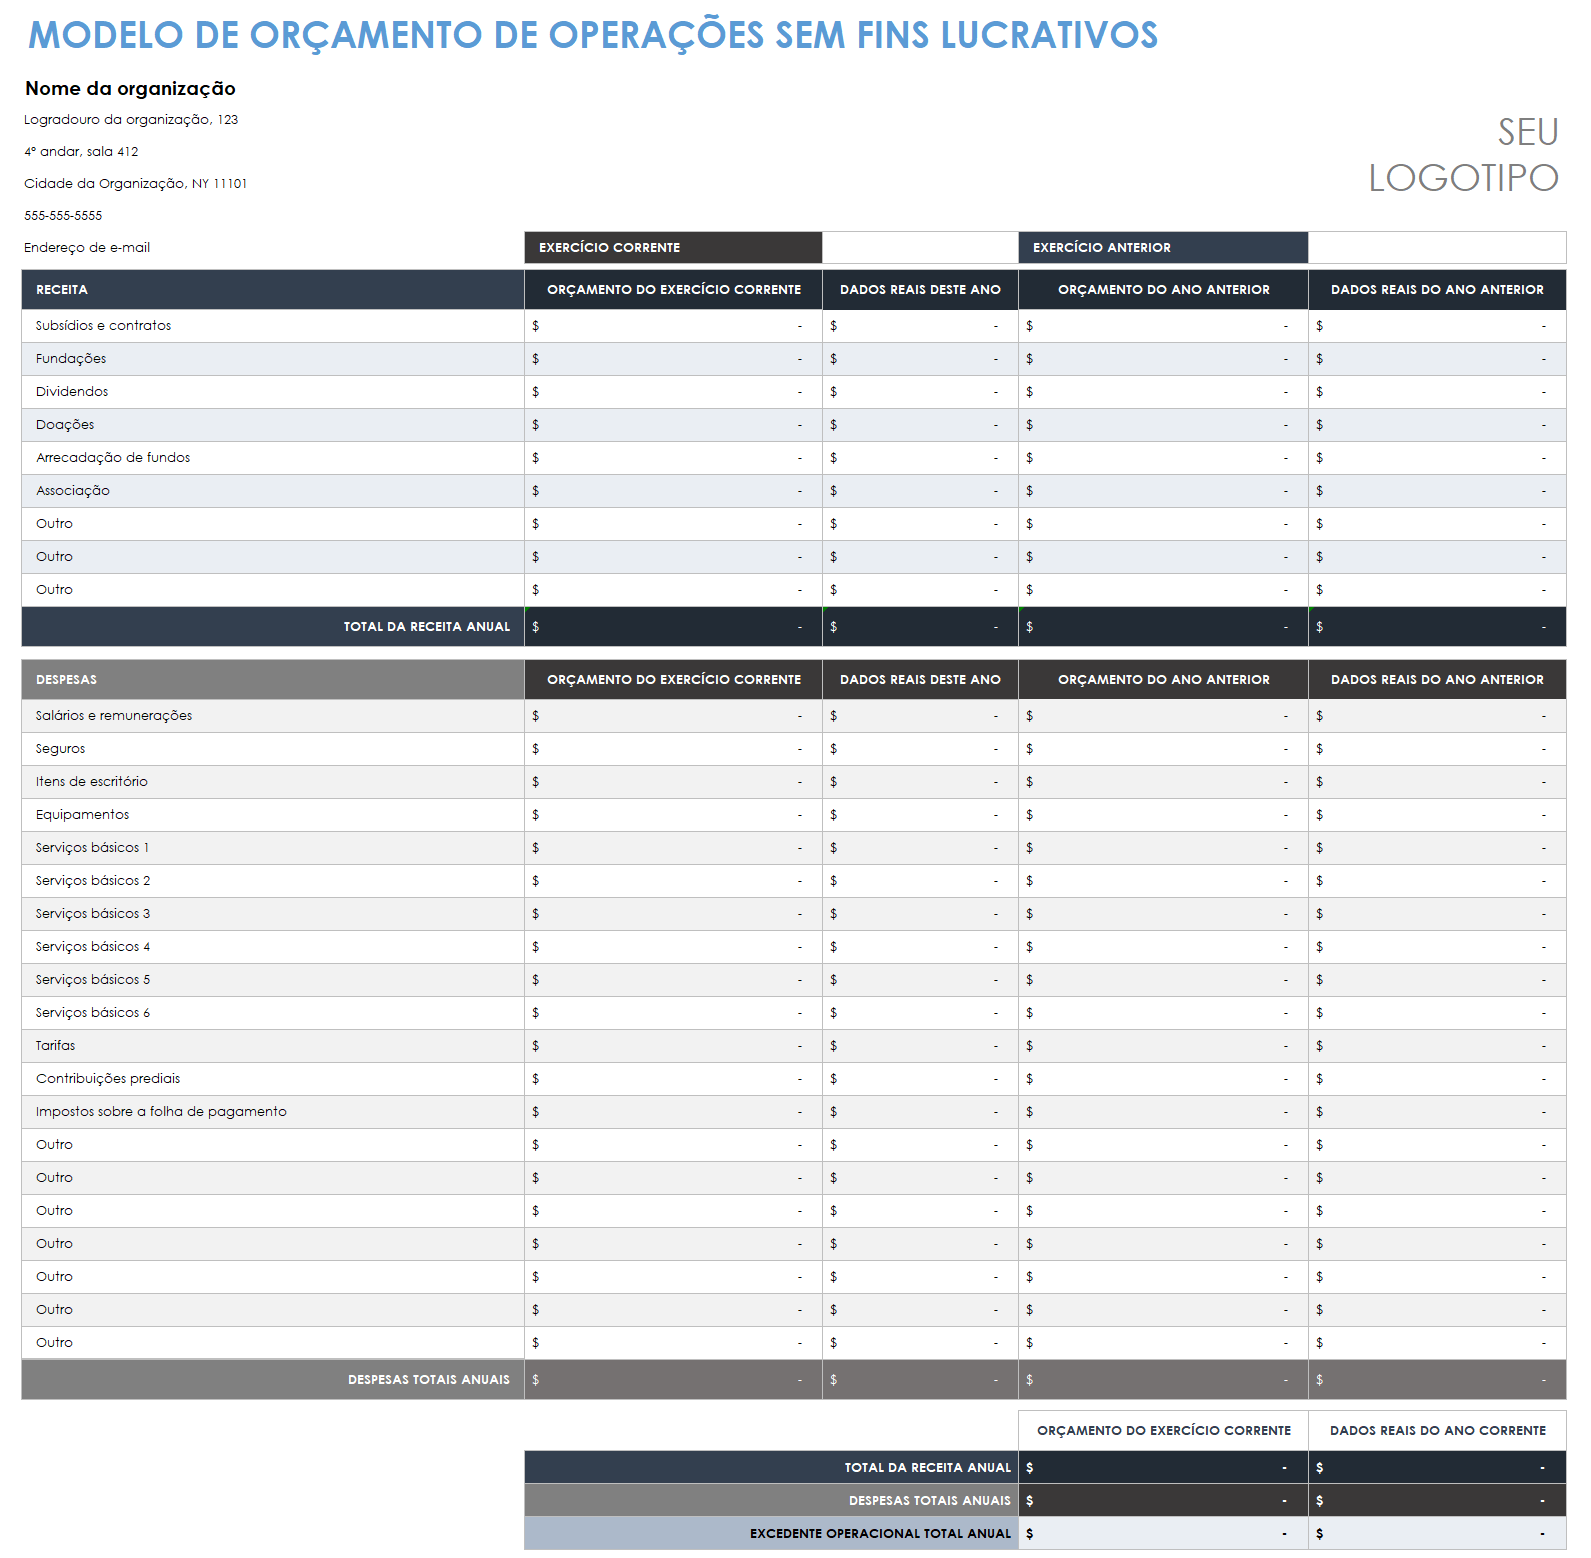Click current-year budget cell for 'Salários e remunerações'
Image resolution: width=1591 pixels, height=1558 pixels.
[x=673, y=716]
